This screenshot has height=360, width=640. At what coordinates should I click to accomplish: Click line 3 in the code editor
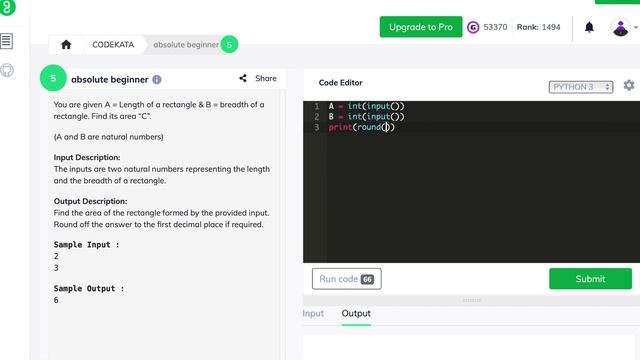tap(471, 127)
